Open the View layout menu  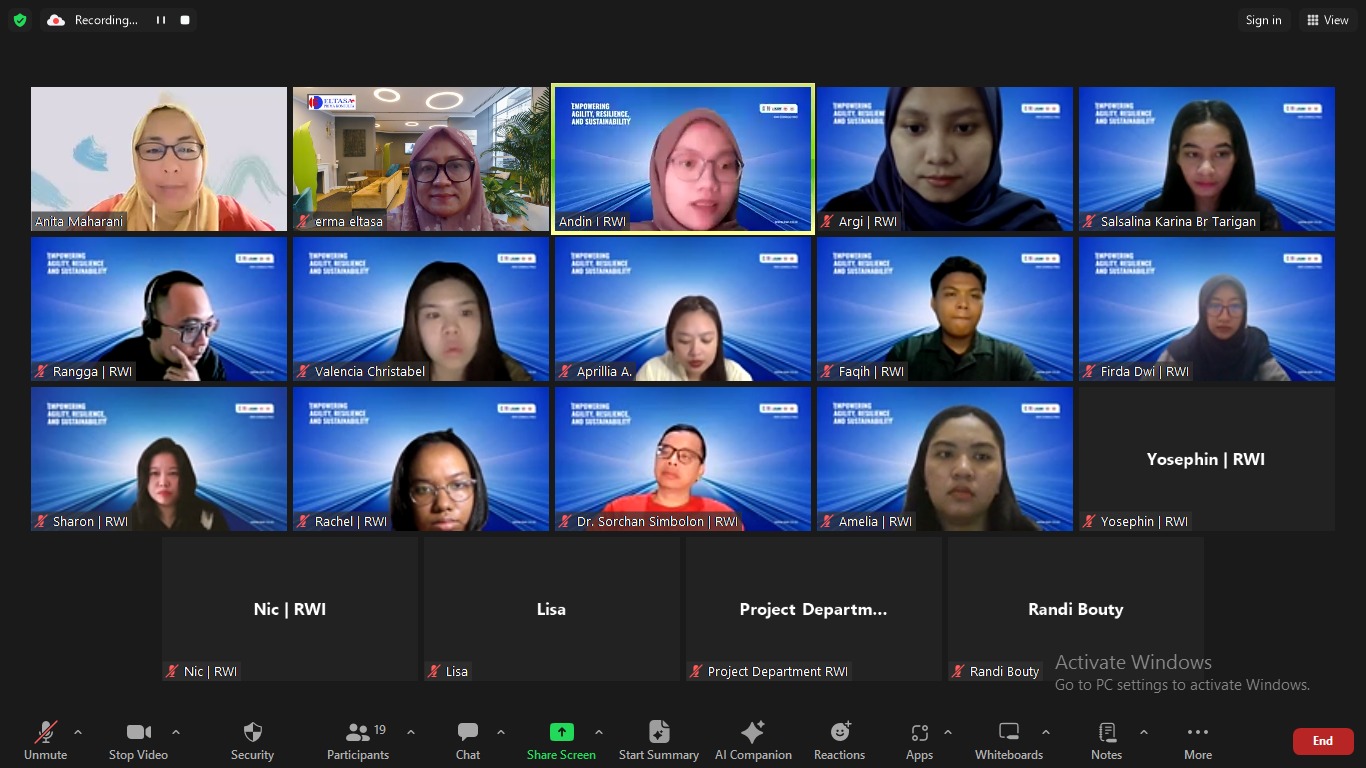tap(1327, 20)
